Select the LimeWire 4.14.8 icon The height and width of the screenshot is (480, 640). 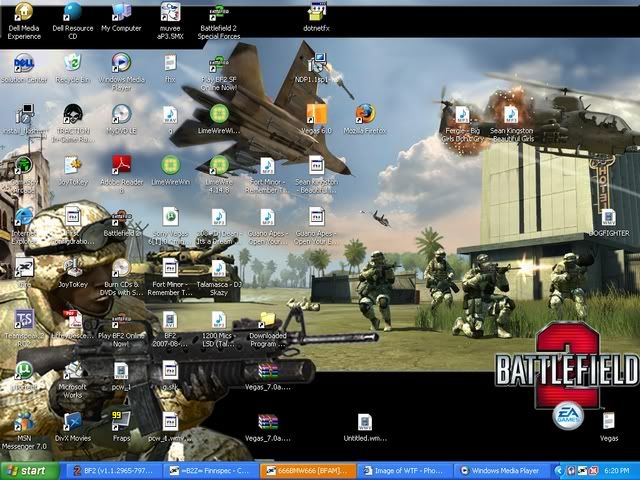point(219,175)
